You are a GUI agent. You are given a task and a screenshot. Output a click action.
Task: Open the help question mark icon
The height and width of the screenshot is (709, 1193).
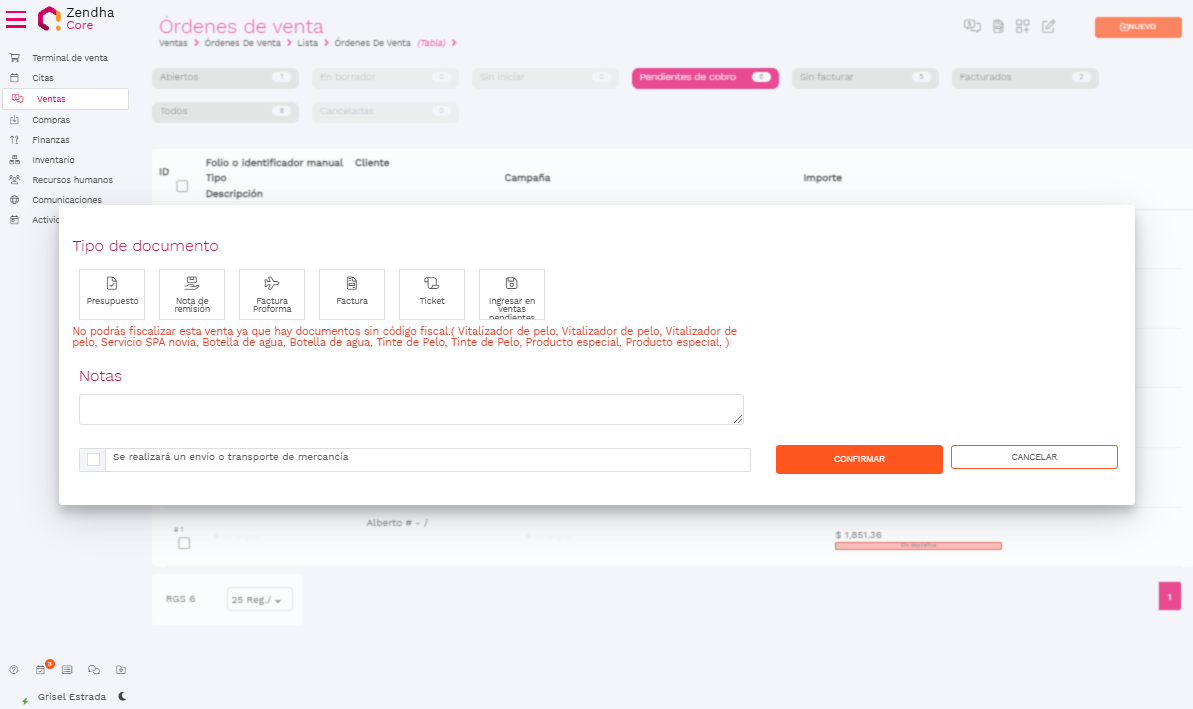[x=14, y=670]
